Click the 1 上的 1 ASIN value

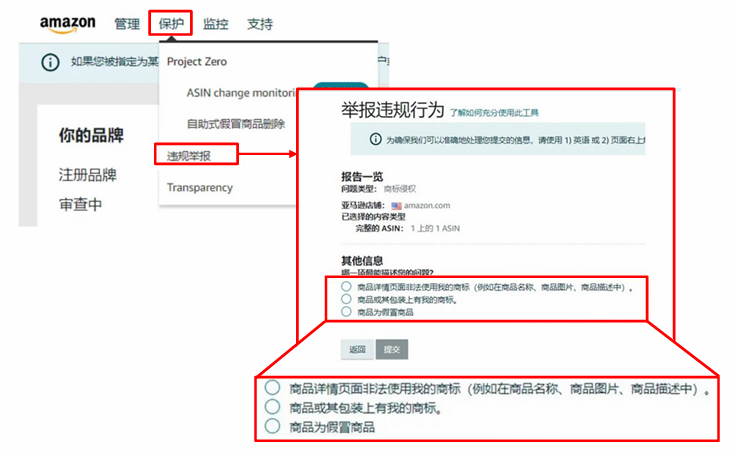pyautogui.click(x=435, y=229)
